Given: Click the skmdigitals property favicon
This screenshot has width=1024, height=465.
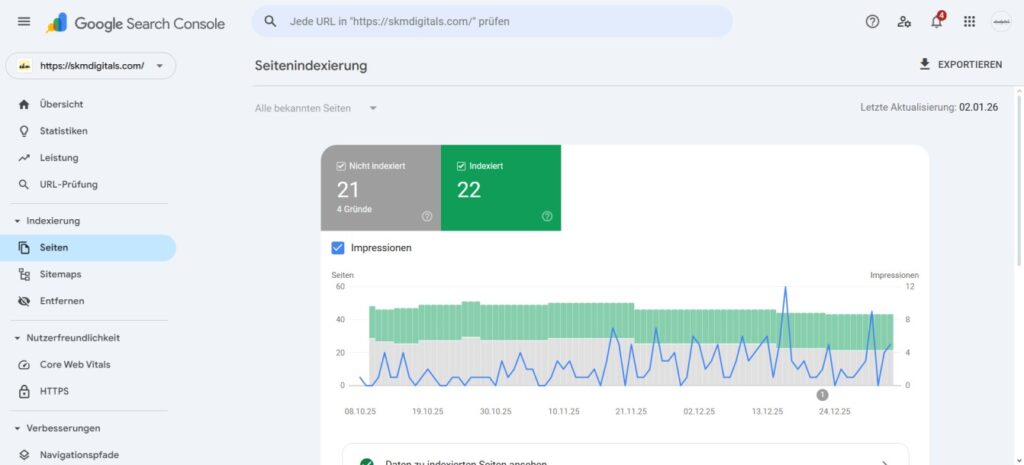Looking at the screenshot, I should [x=24, y=66].
